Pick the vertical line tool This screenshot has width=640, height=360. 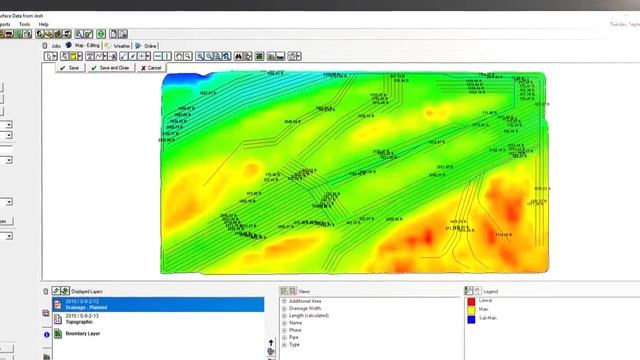pos(167,56)
